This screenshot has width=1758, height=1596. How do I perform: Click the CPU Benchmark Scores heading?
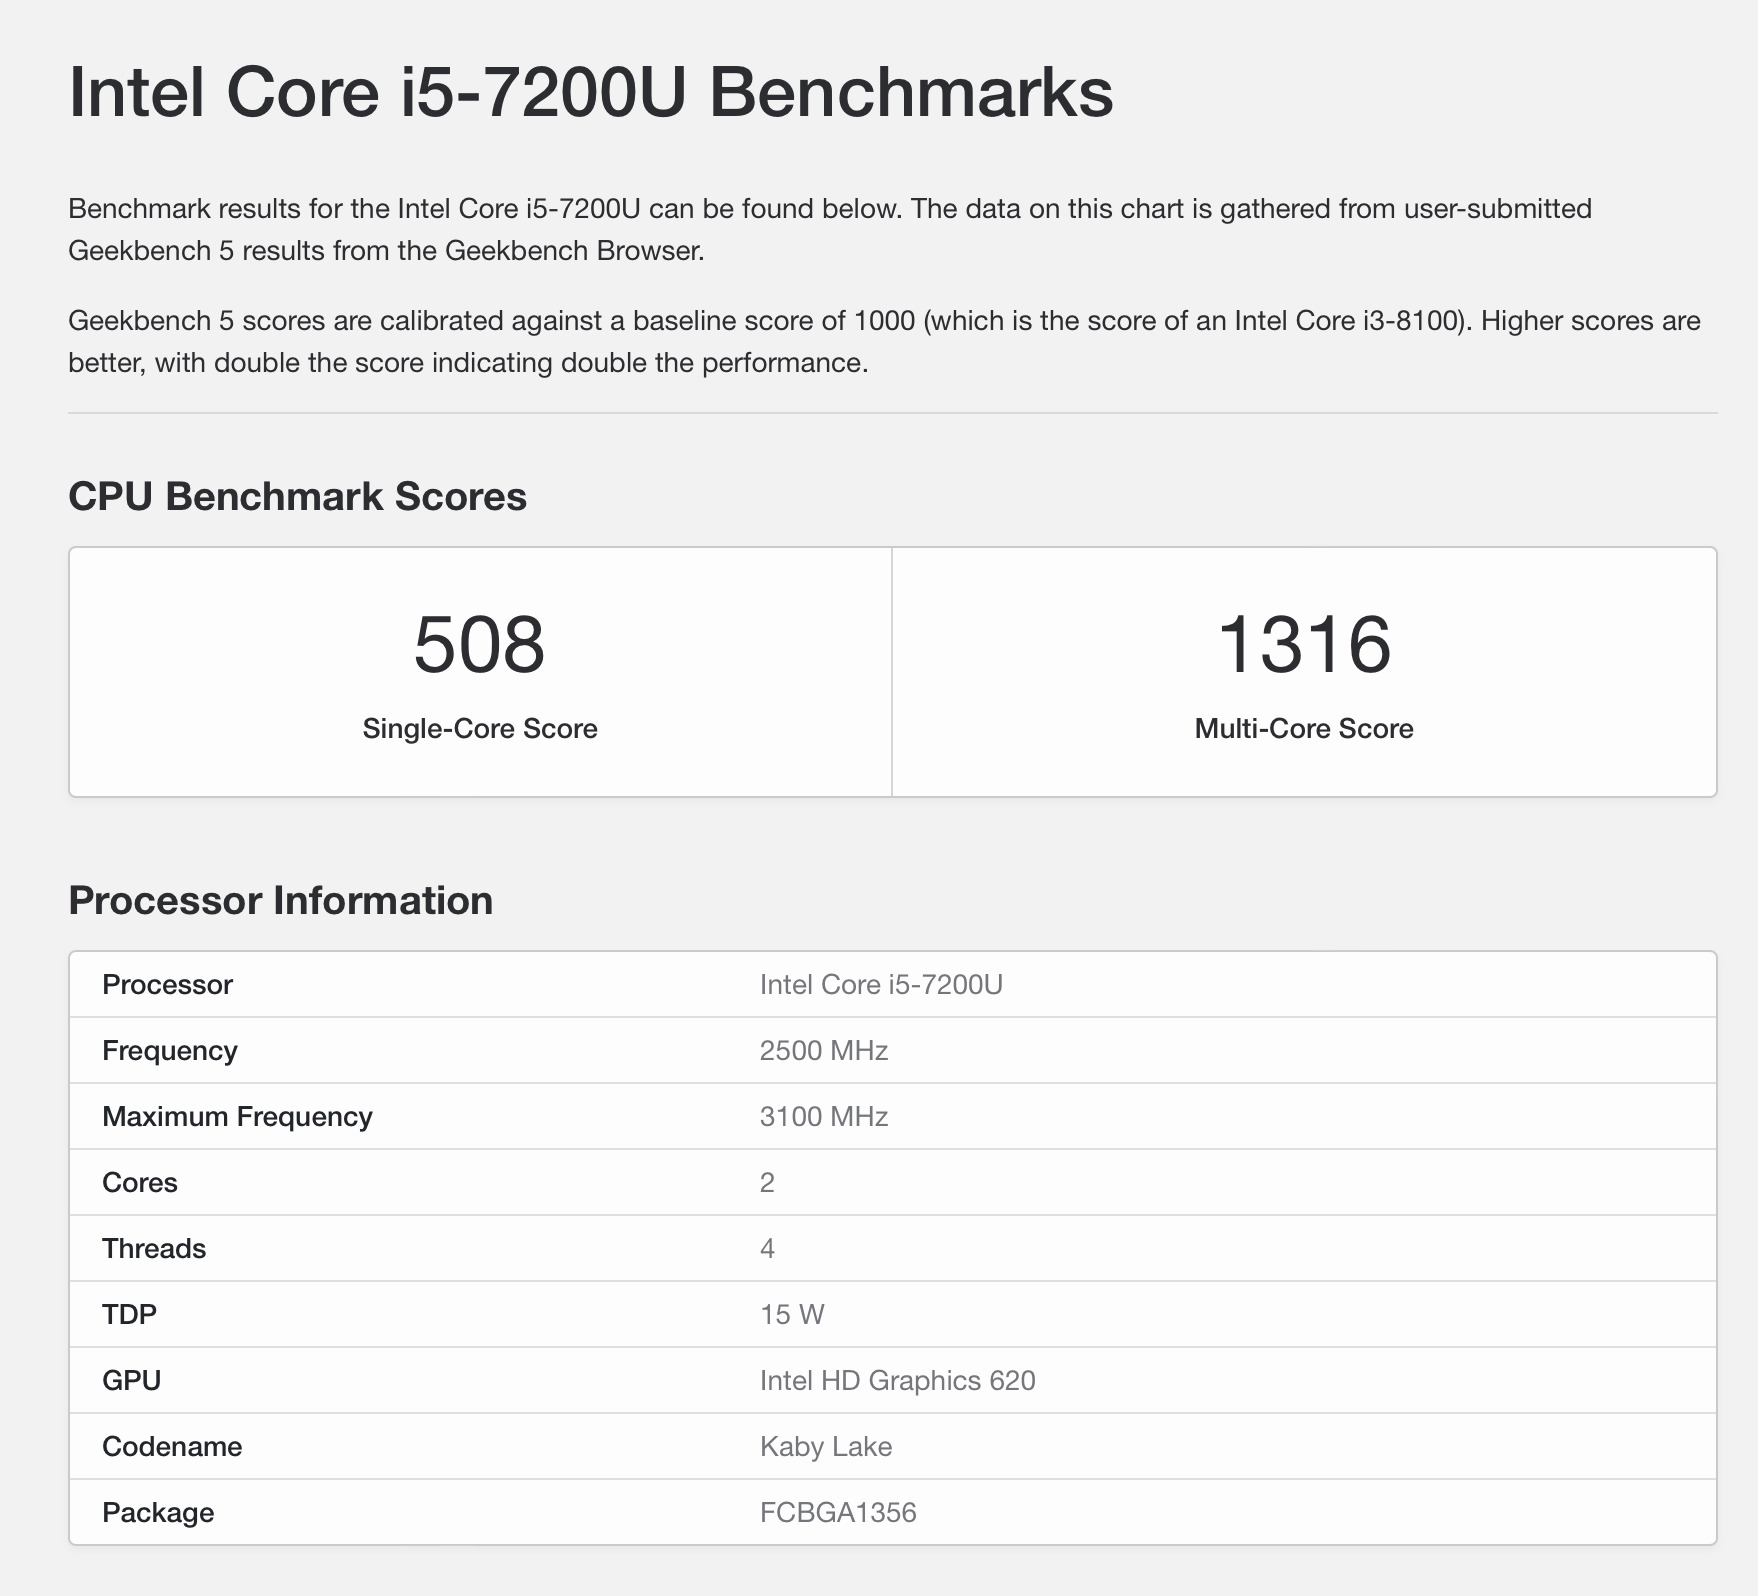tap(297, 497)
